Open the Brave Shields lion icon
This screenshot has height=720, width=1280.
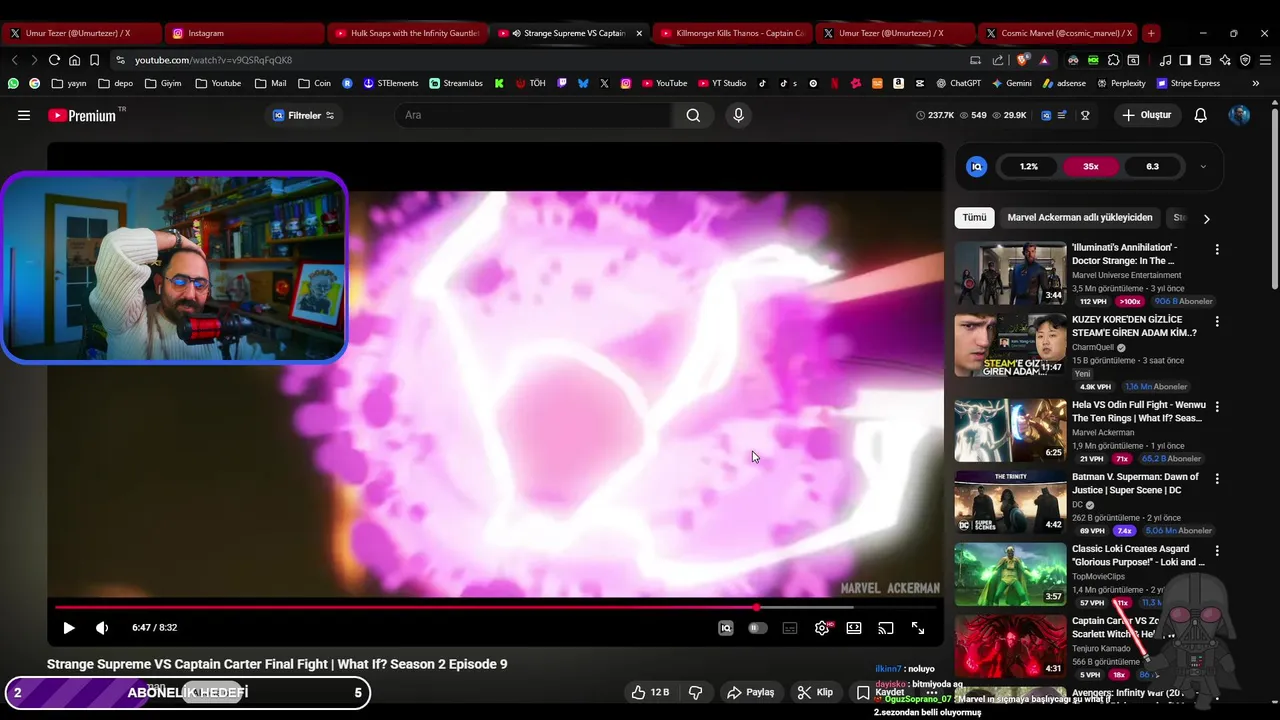(1023, 60)
